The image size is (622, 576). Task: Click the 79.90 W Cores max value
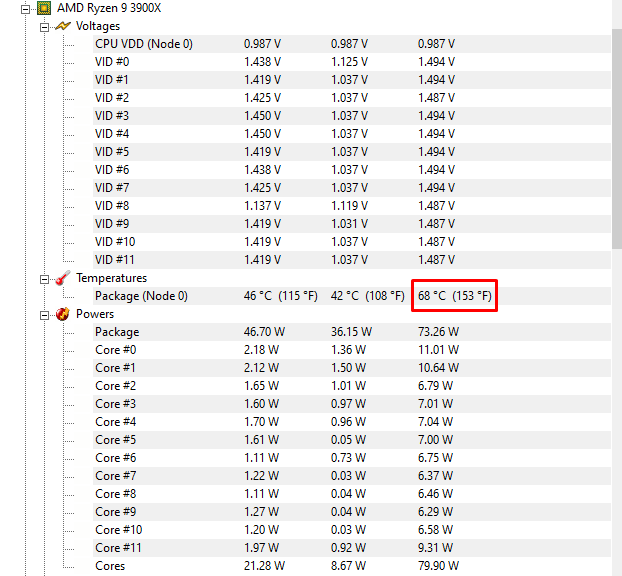pyautogui.click(x=438, y=566)
